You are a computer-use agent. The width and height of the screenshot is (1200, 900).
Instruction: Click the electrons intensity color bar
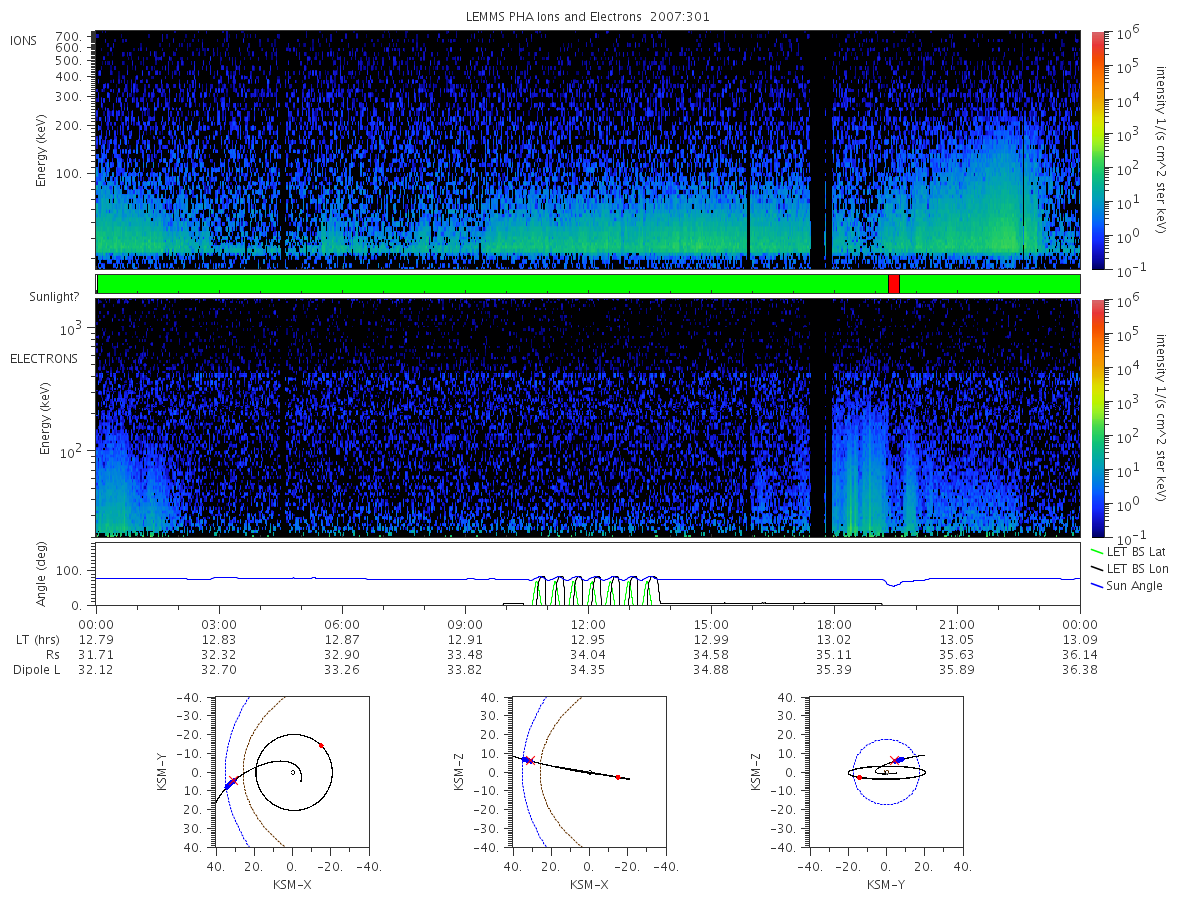click(x=1097, y=418)
